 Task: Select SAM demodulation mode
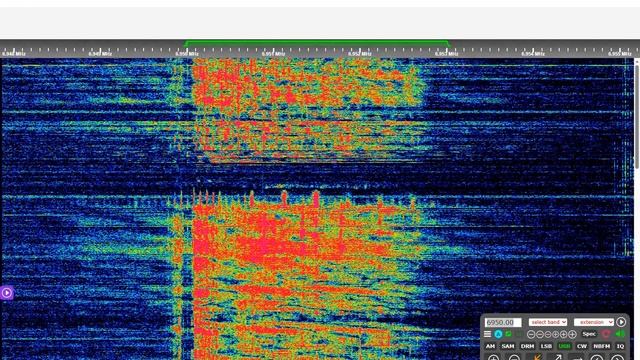click(508, 346)
